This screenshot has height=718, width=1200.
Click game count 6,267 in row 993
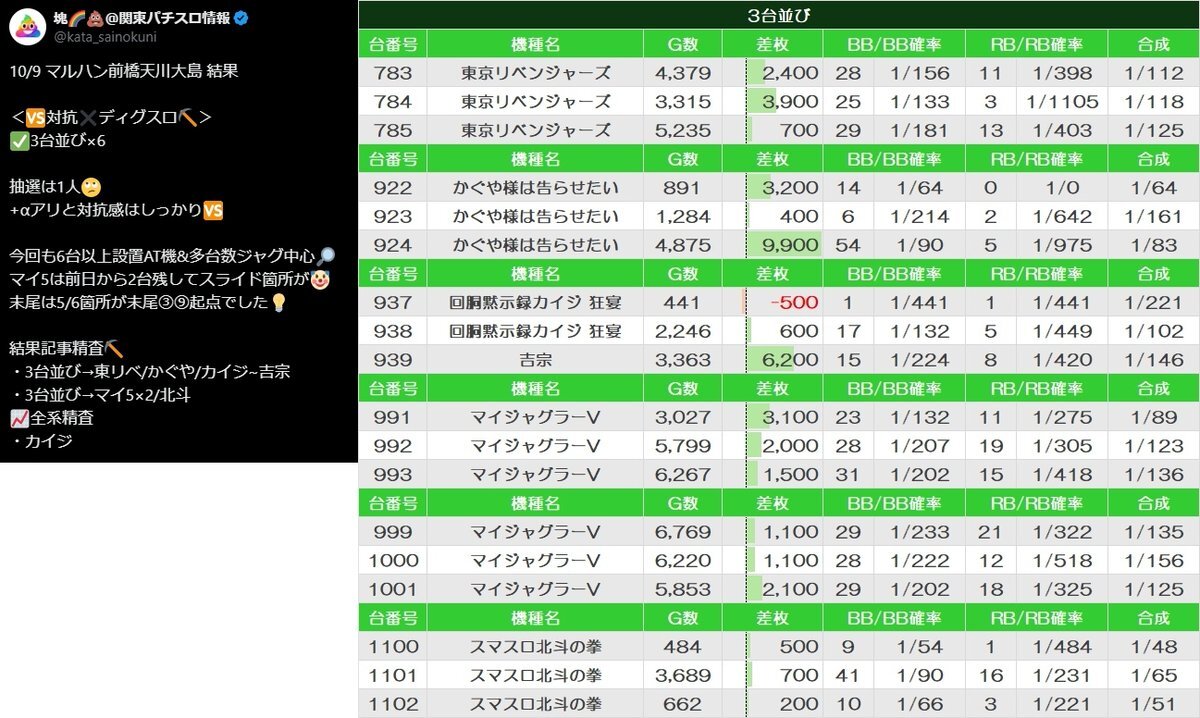[x=683, y=475]
